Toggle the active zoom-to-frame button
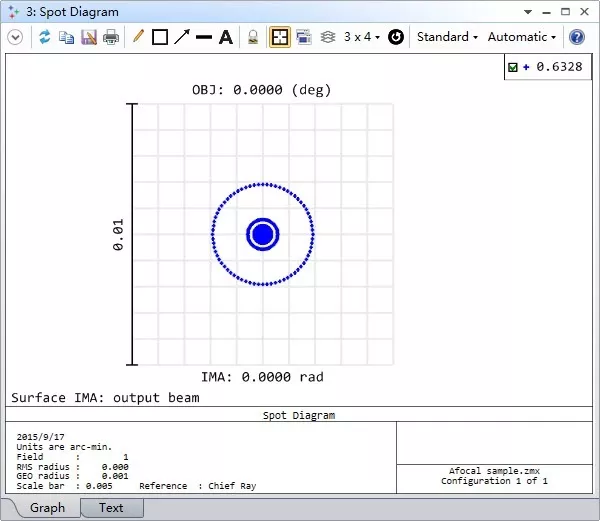 (280, 37)
